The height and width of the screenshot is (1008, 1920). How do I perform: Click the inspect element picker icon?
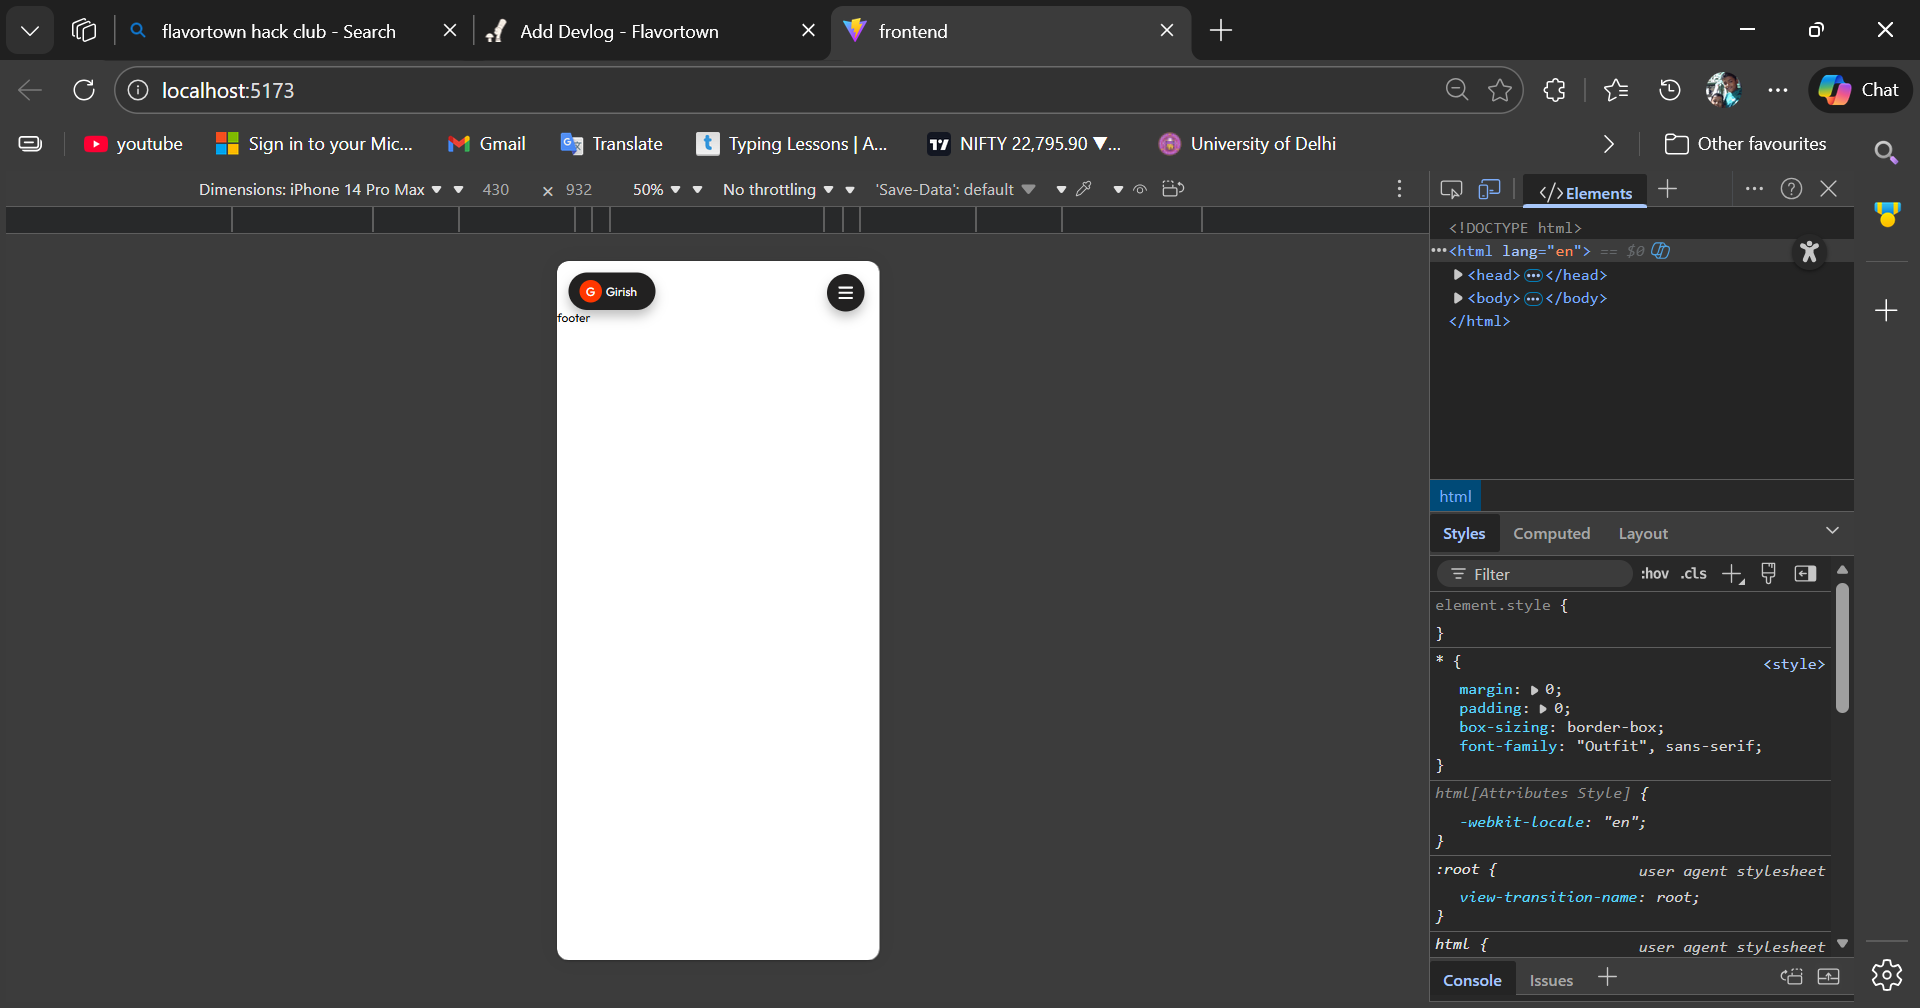(x=1451, y=189)
